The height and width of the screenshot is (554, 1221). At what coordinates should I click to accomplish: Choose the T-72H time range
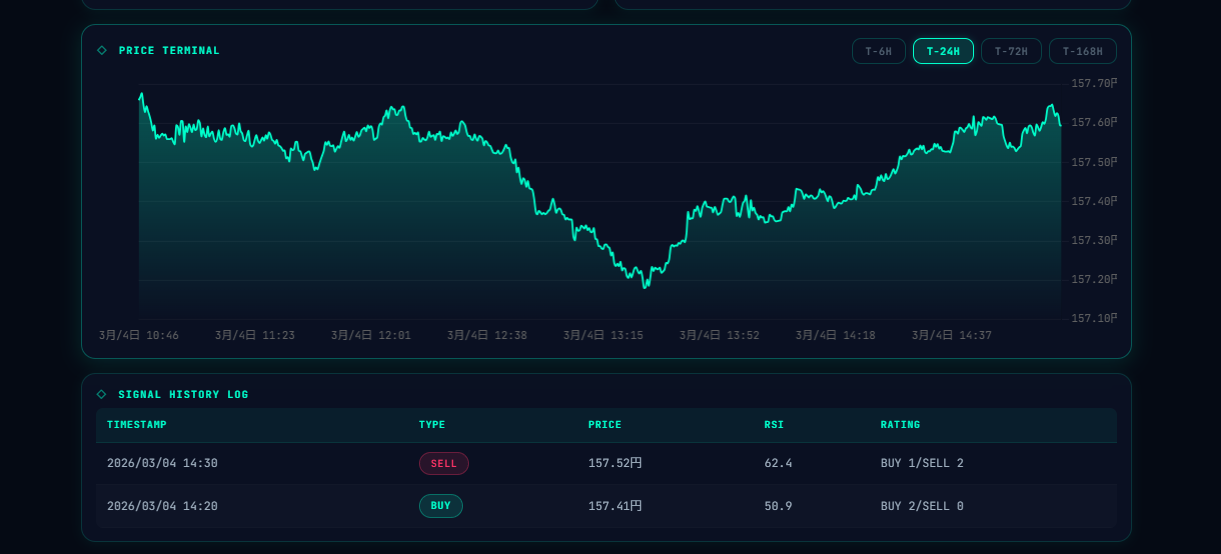(x=1010, y=51)
